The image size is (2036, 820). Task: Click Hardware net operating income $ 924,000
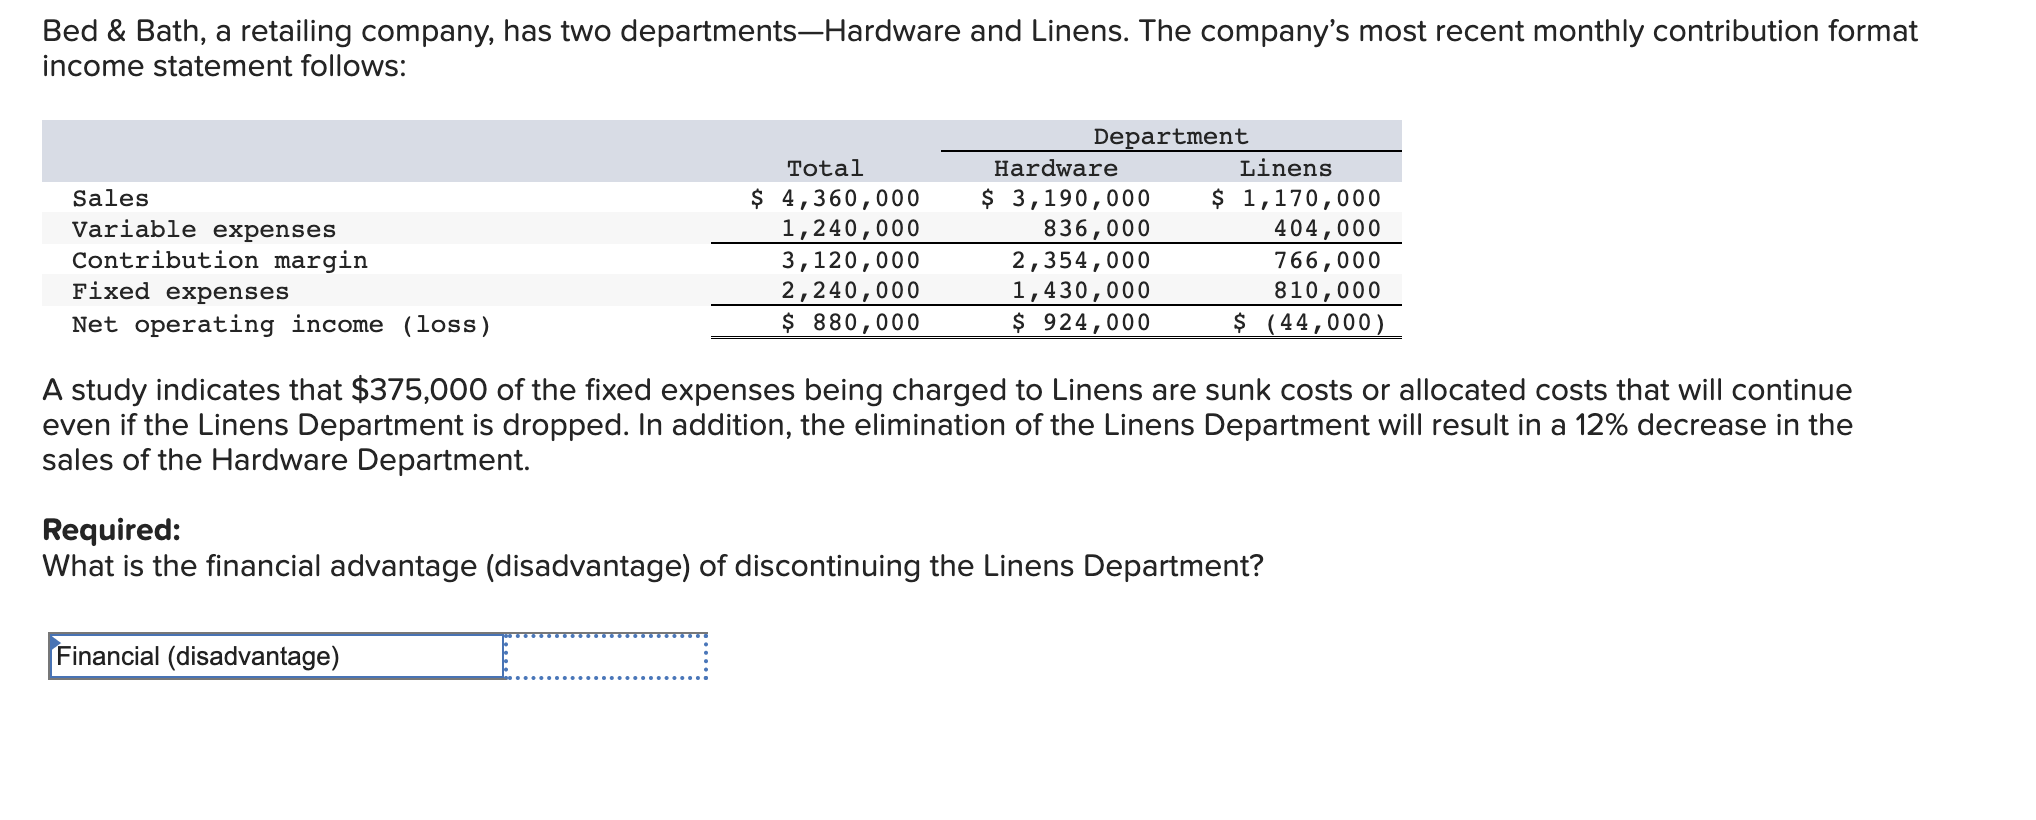(1081, 322)
